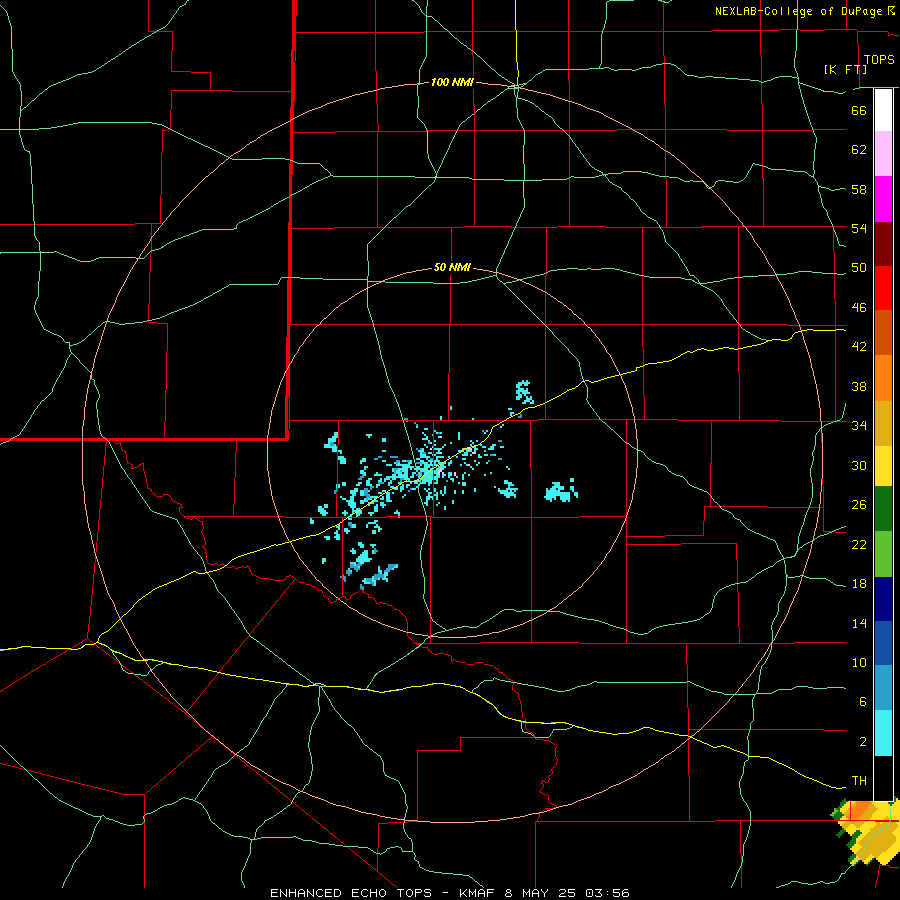This screenshot has width=900, height=900.
Task: Click the TH threshold legend label
Action: (x=859, y=781)
